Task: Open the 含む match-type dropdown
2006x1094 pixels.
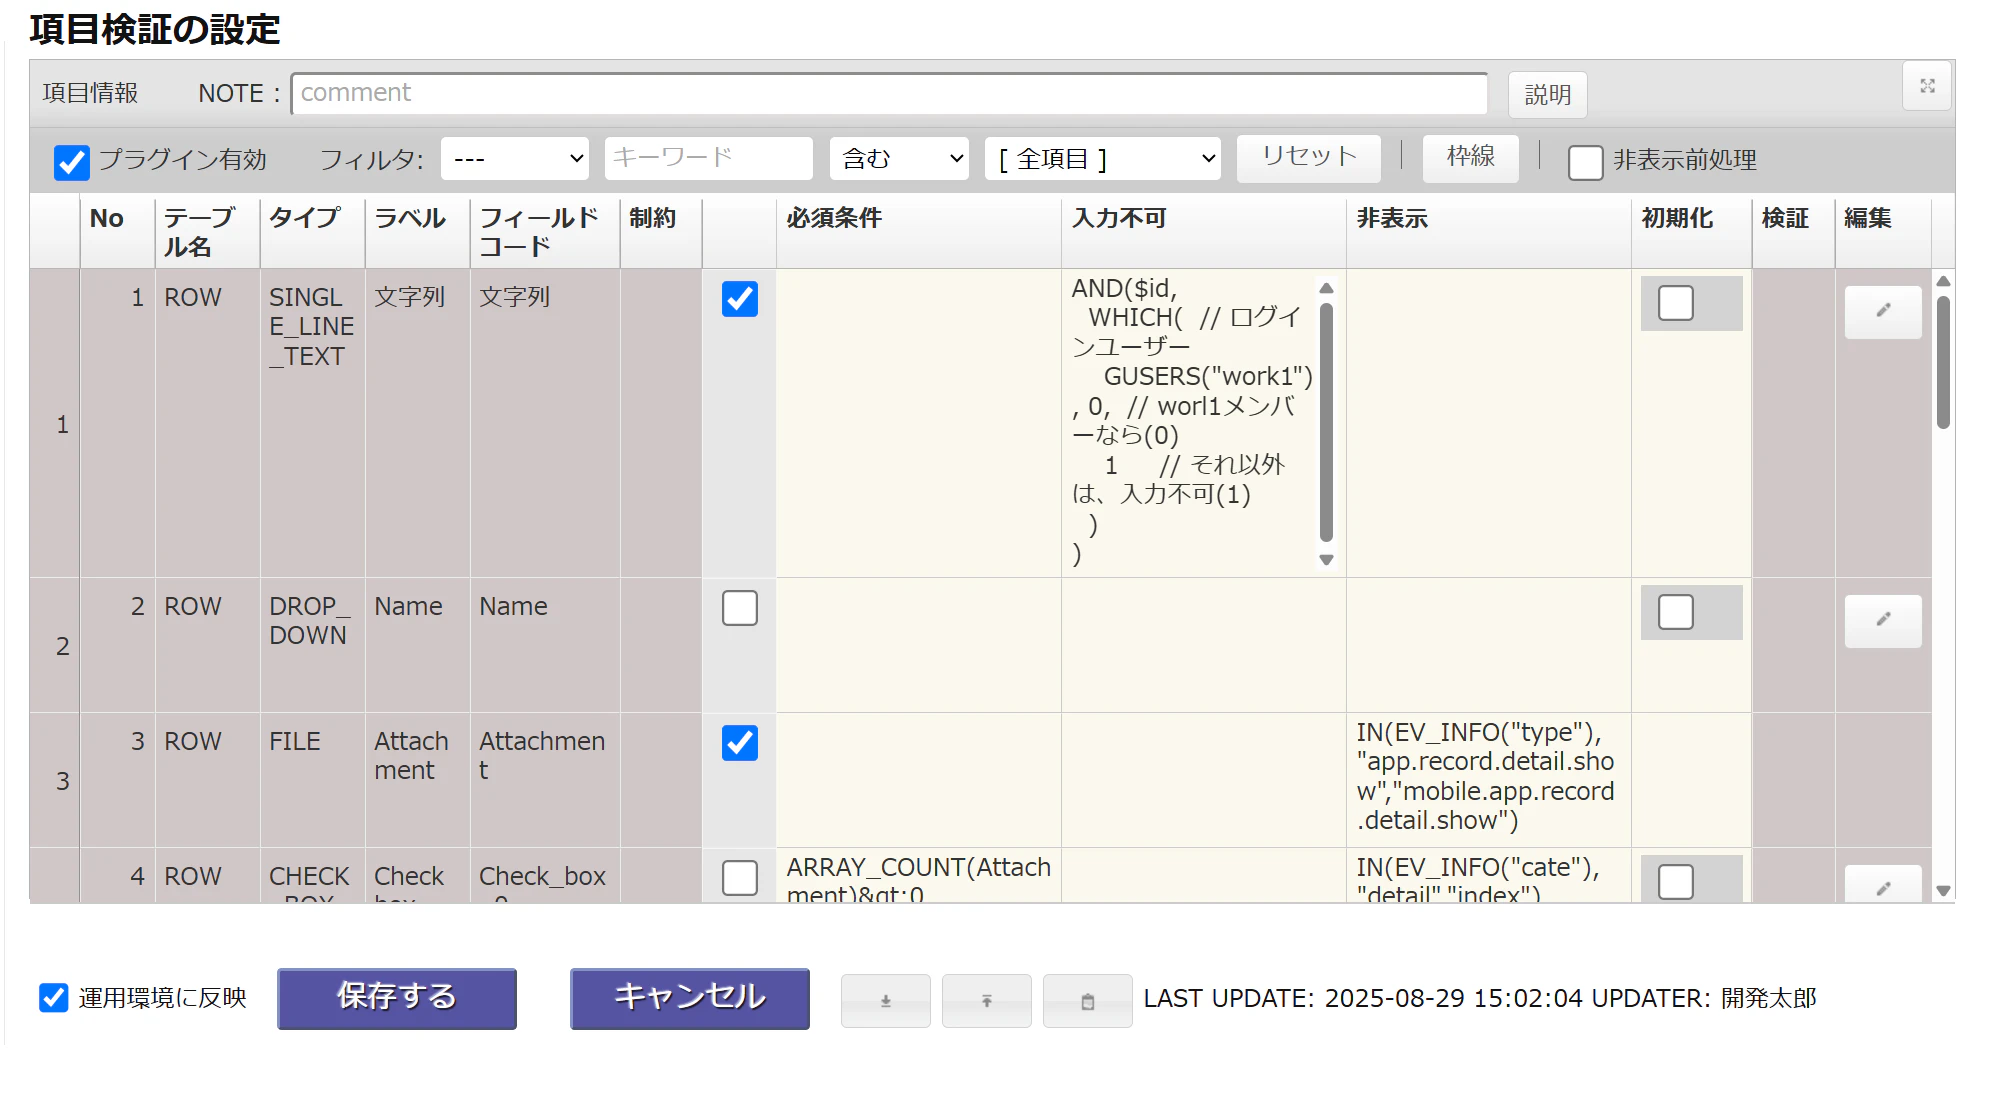Action: click(899, 159)
